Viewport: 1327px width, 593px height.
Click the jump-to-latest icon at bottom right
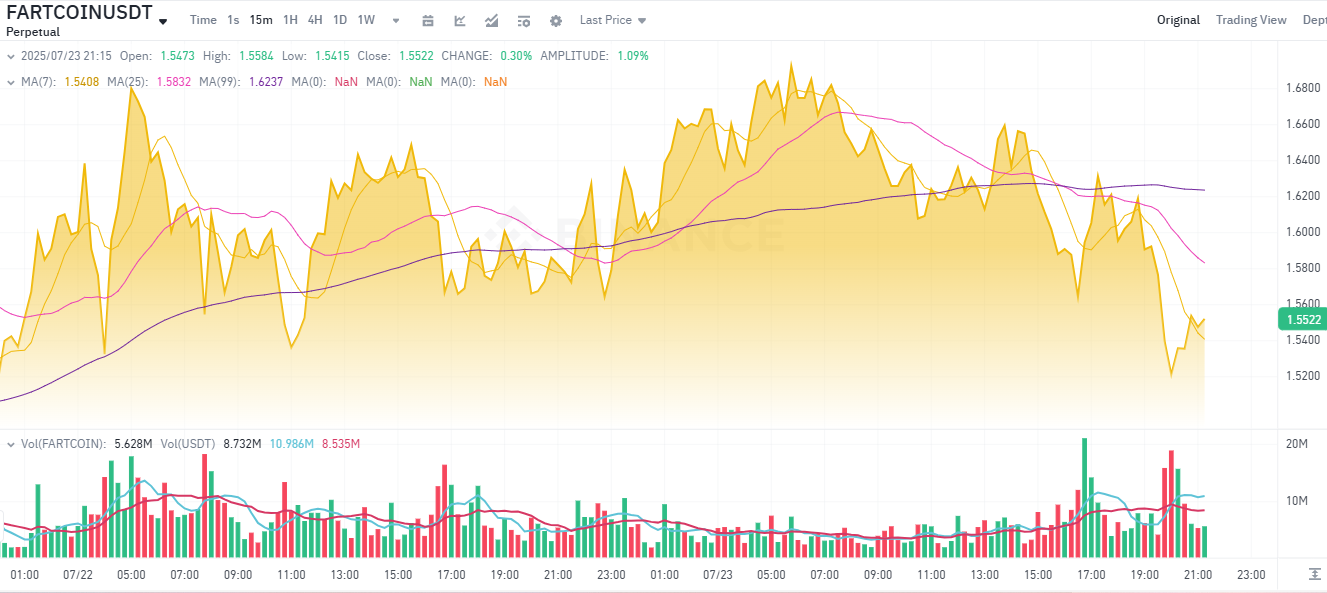pyautogui.click(x=1315, y=574)
